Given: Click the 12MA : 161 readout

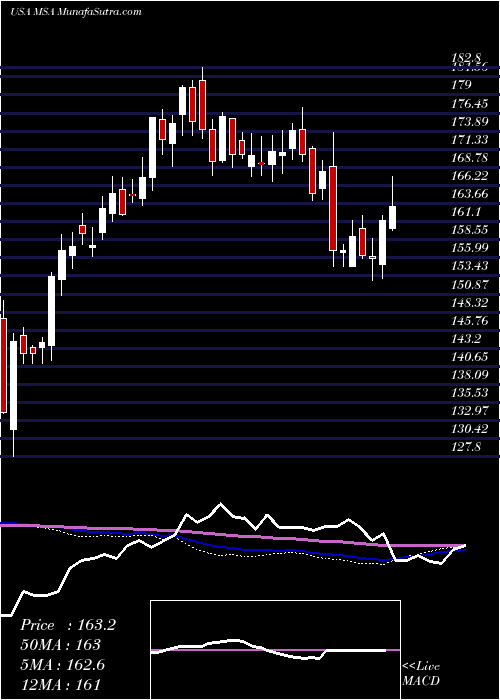Looking at the screenshot, I should (x=60, y=684).
